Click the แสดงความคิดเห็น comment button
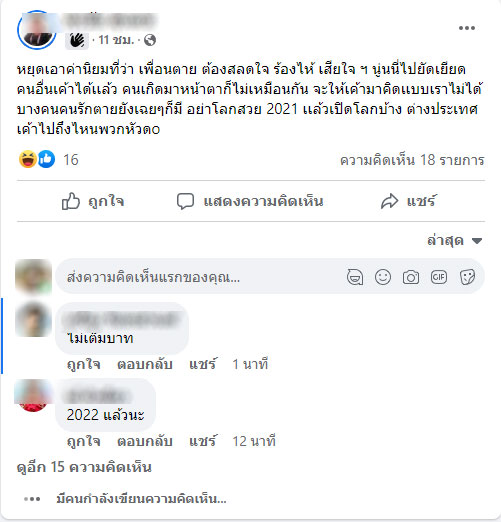The width and height of the screenshot is (501, 522). (x=250, y=201)
